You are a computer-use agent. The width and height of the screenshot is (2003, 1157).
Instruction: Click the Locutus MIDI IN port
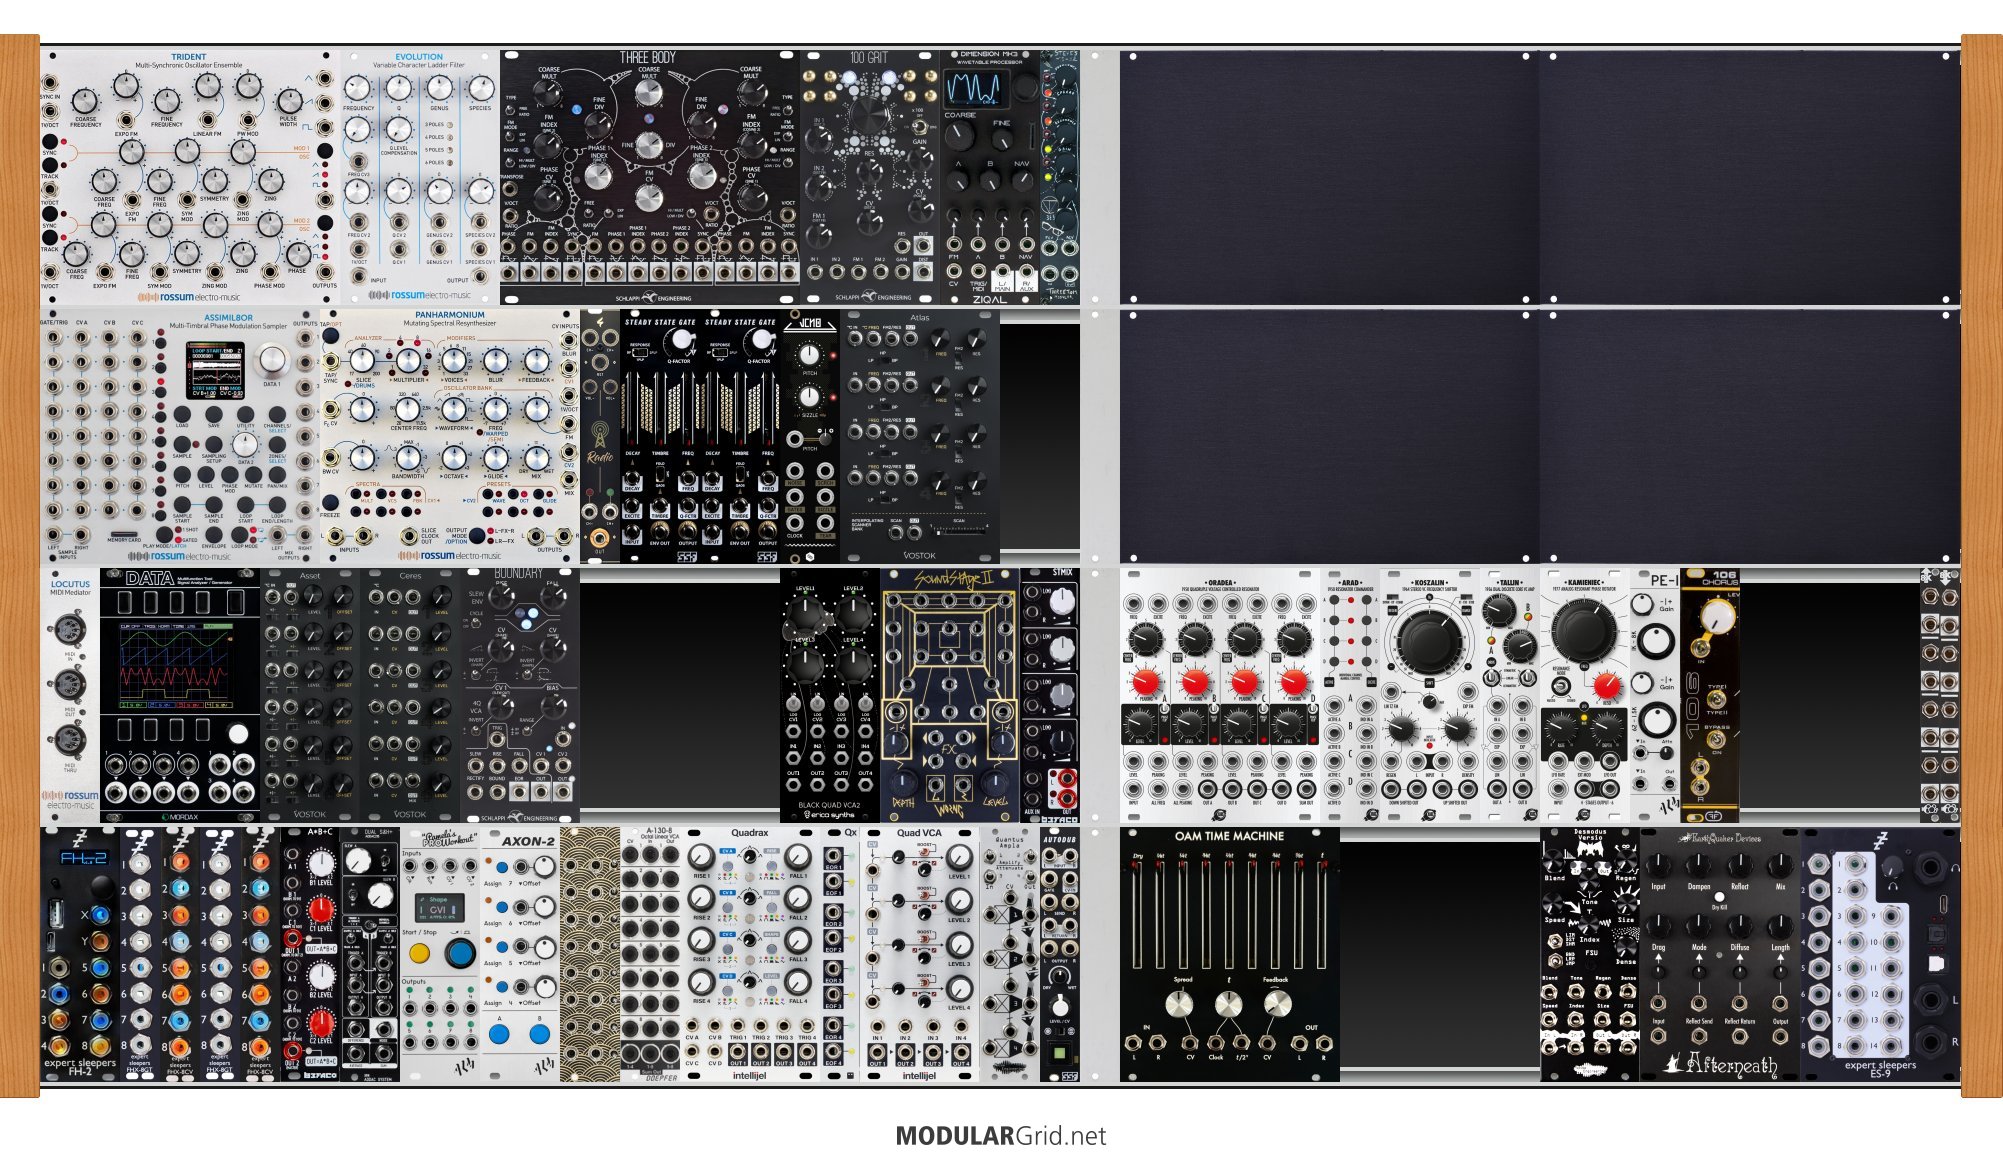click(x=70, y=630)
